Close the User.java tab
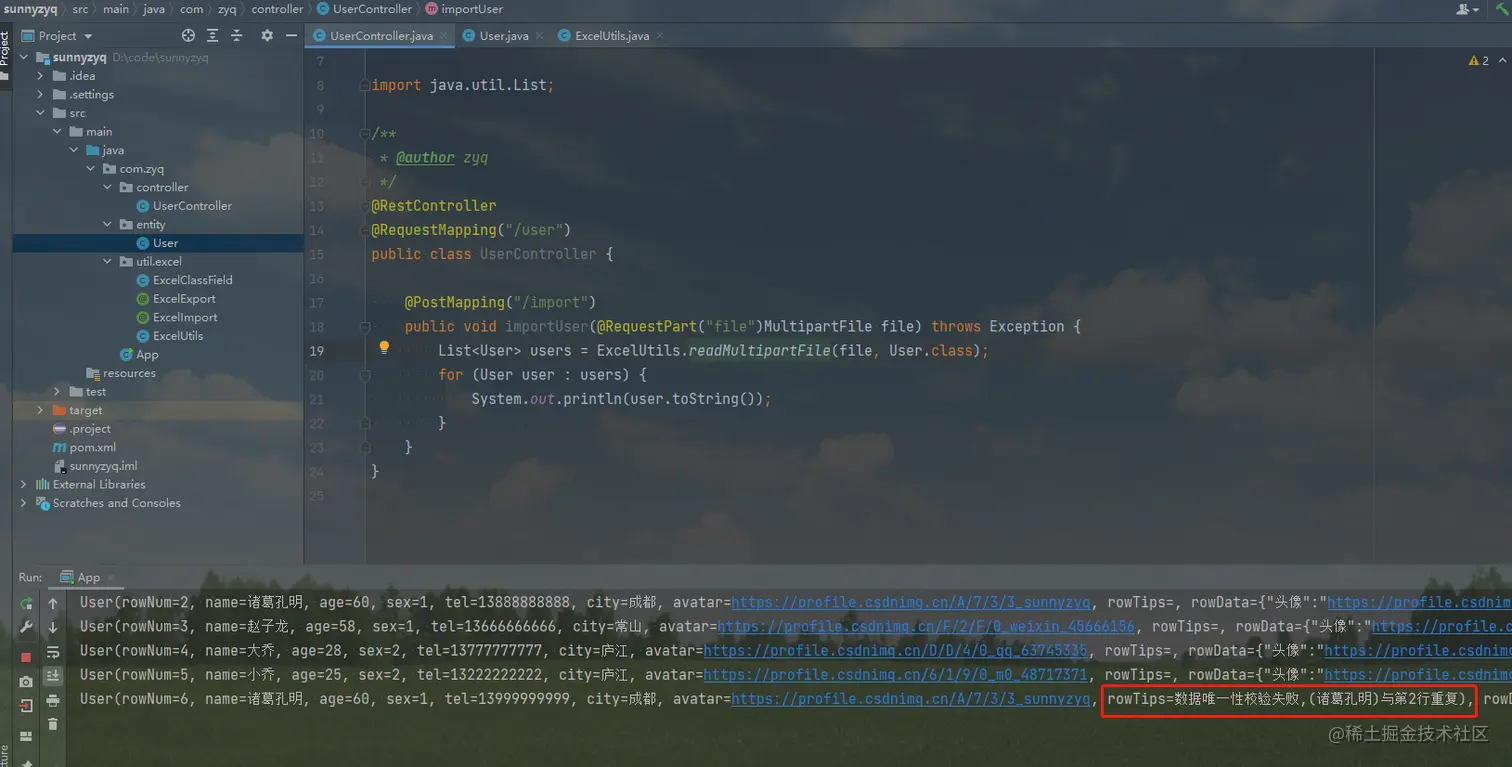This screenshot has height=767, width=1512. pos(539,35)
